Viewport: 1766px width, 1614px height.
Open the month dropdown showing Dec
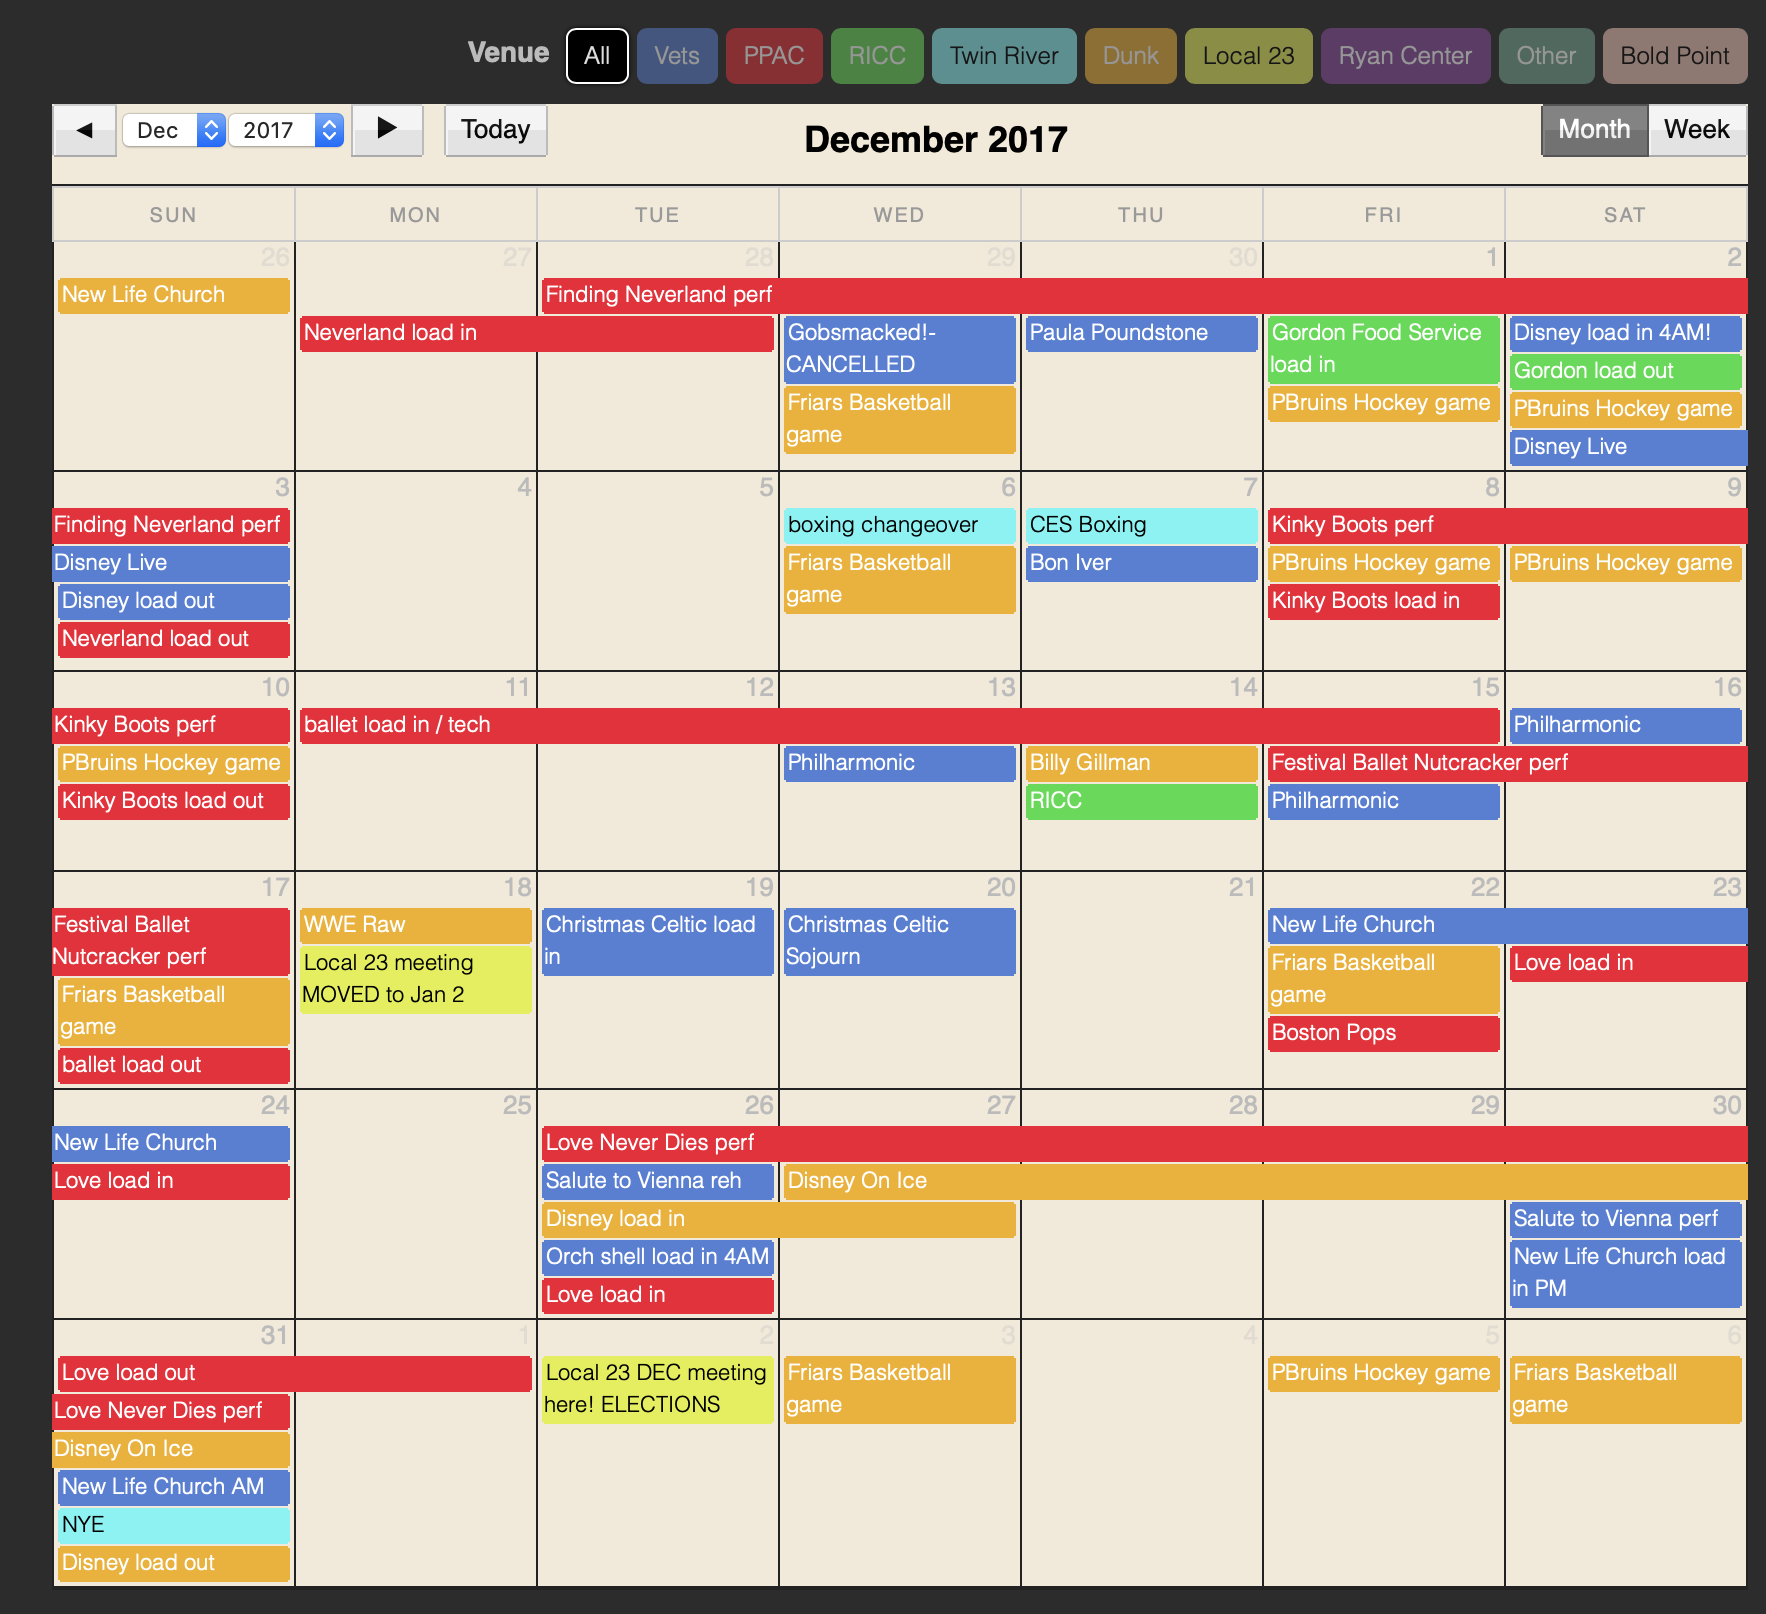pos(173,130)
